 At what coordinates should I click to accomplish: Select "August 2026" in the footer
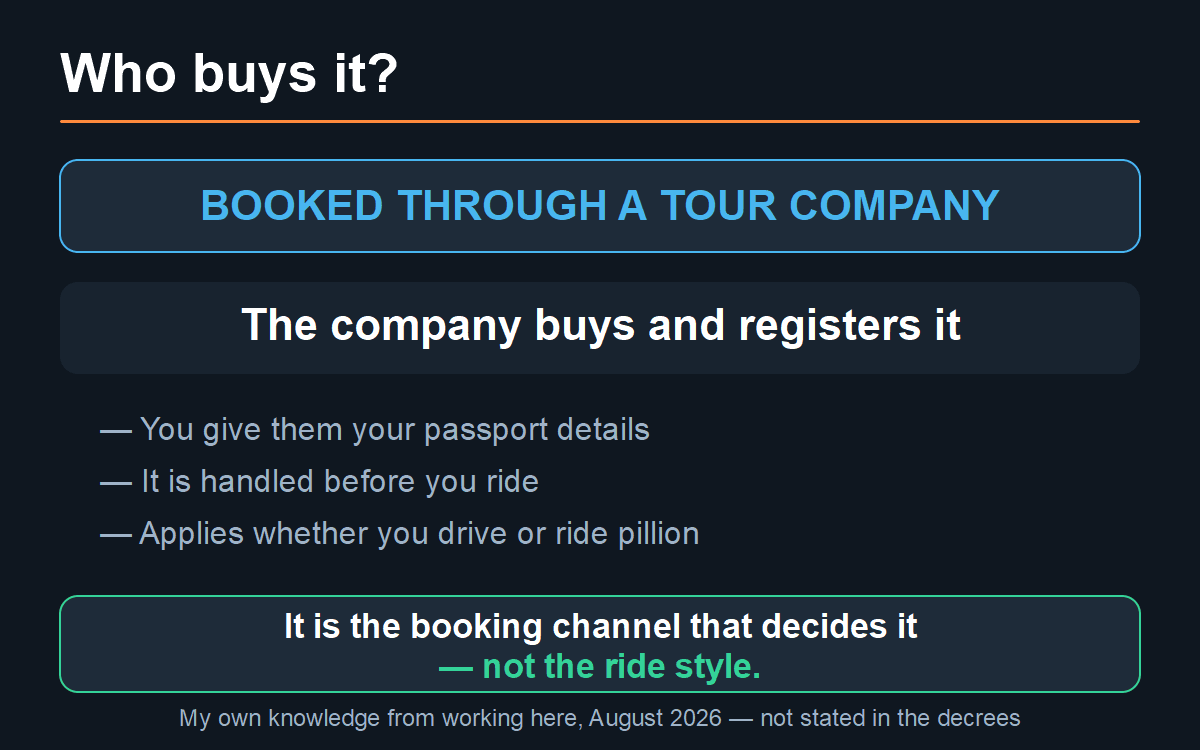point(655,718)
